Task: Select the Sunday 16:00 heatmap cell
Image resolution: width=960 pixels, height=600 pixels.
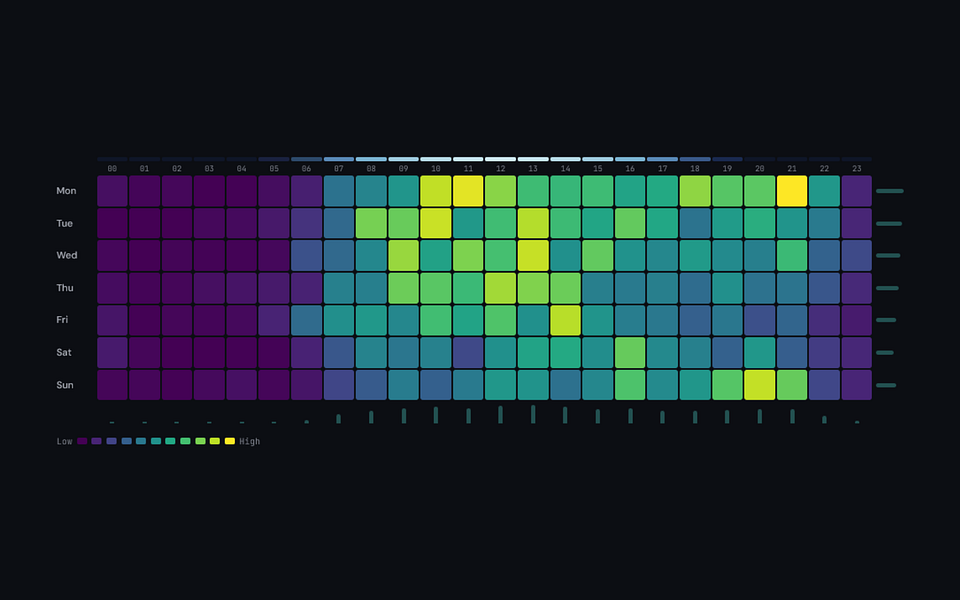Action: pos(630,385)
